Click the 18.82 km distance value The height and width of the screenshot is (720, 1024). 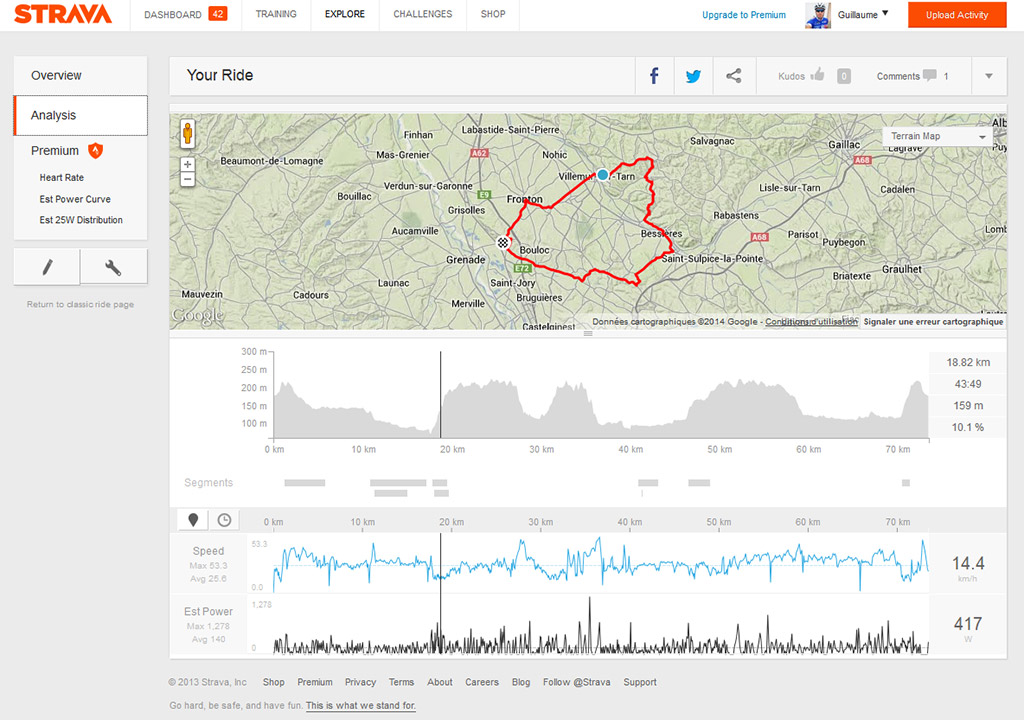click(x=968, y=363)
